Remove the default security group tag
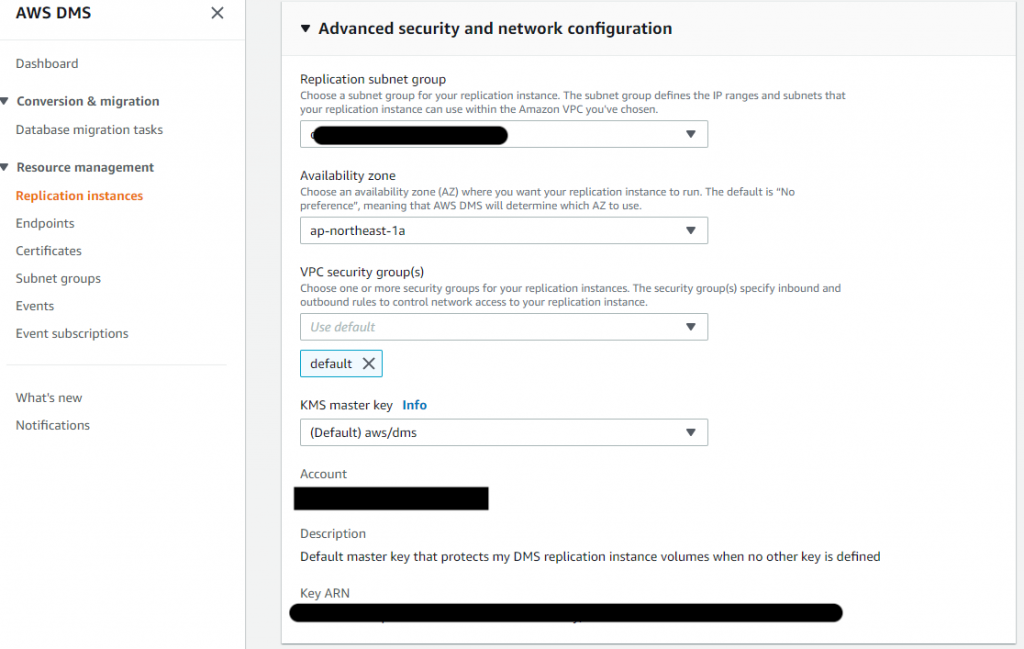1024x649 pixels. tap(369, 364)
